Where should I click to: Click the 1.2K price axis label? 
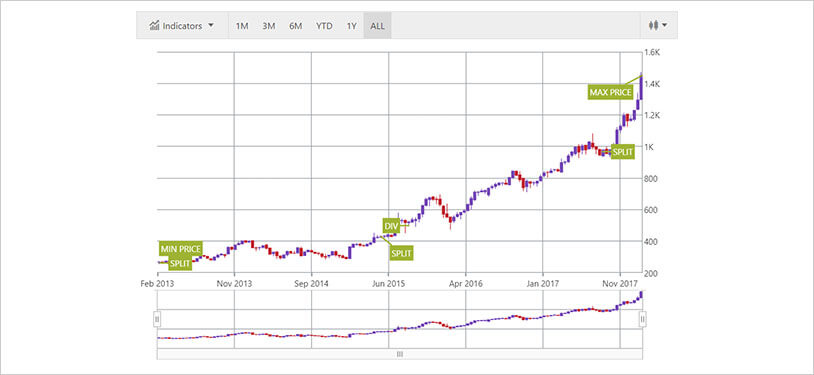pos(653,115)
